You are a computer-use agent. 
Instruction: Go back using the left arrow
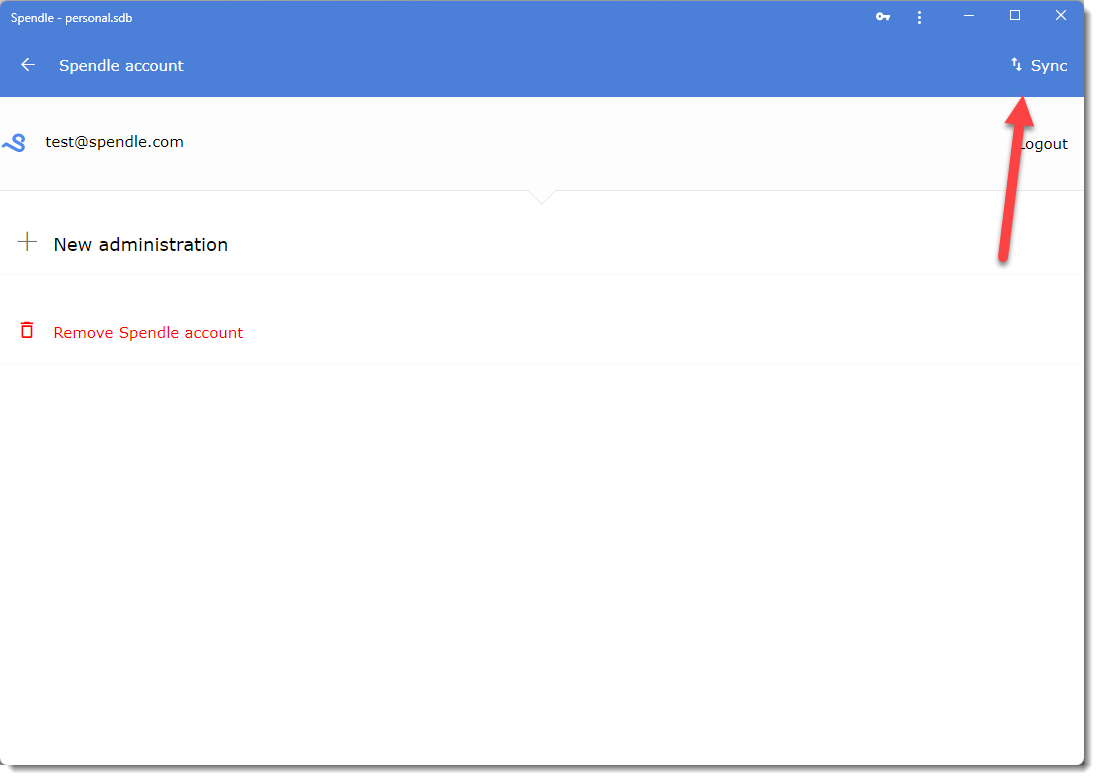(x=28, y=65)
